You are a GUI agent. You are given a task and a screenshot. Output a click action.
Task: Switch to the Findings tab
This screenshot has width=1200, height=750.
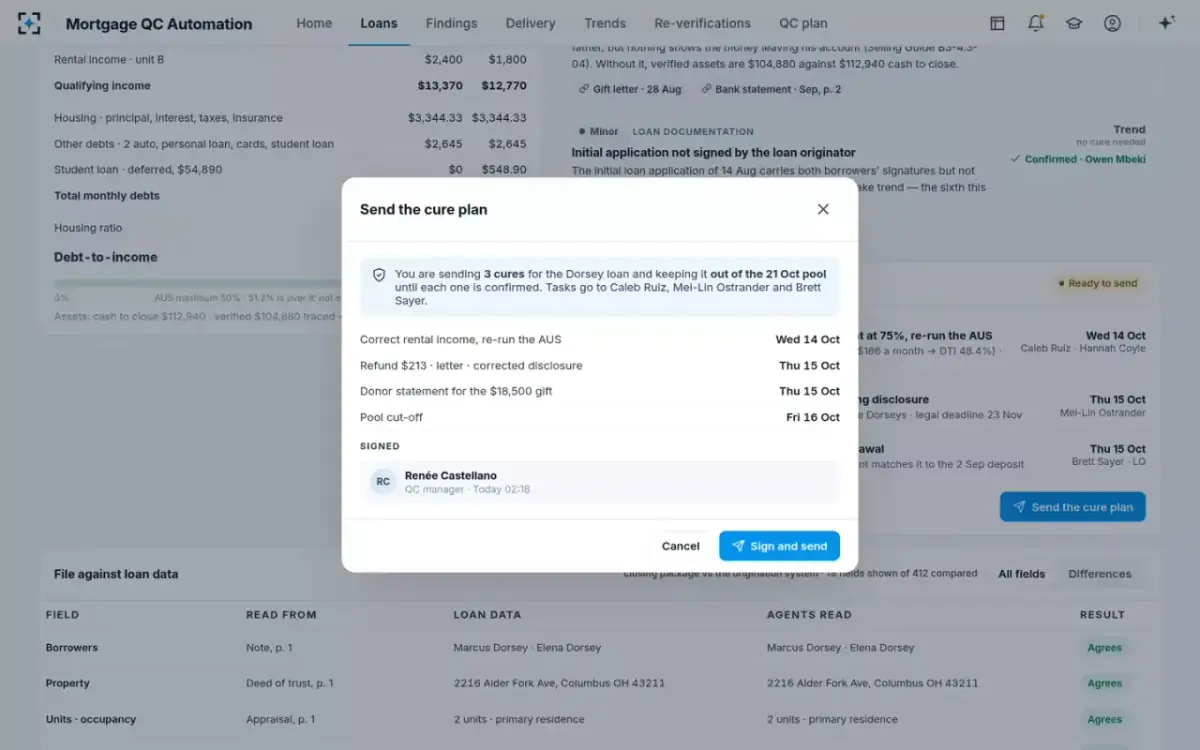tap(451, 23)
